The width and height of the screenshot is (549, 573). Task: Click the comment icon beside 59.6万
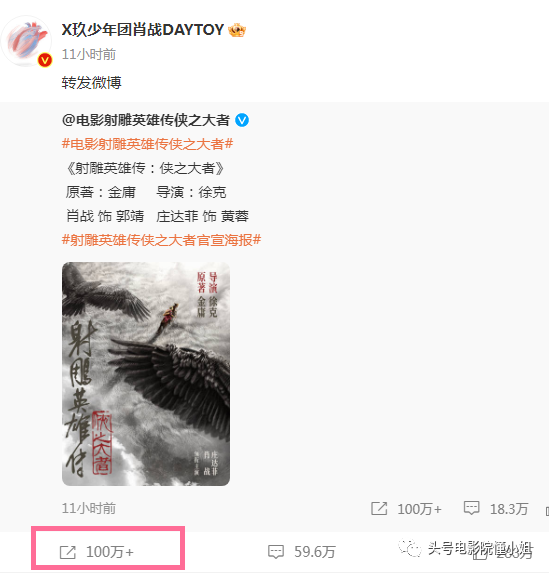[x=276, y=552]
